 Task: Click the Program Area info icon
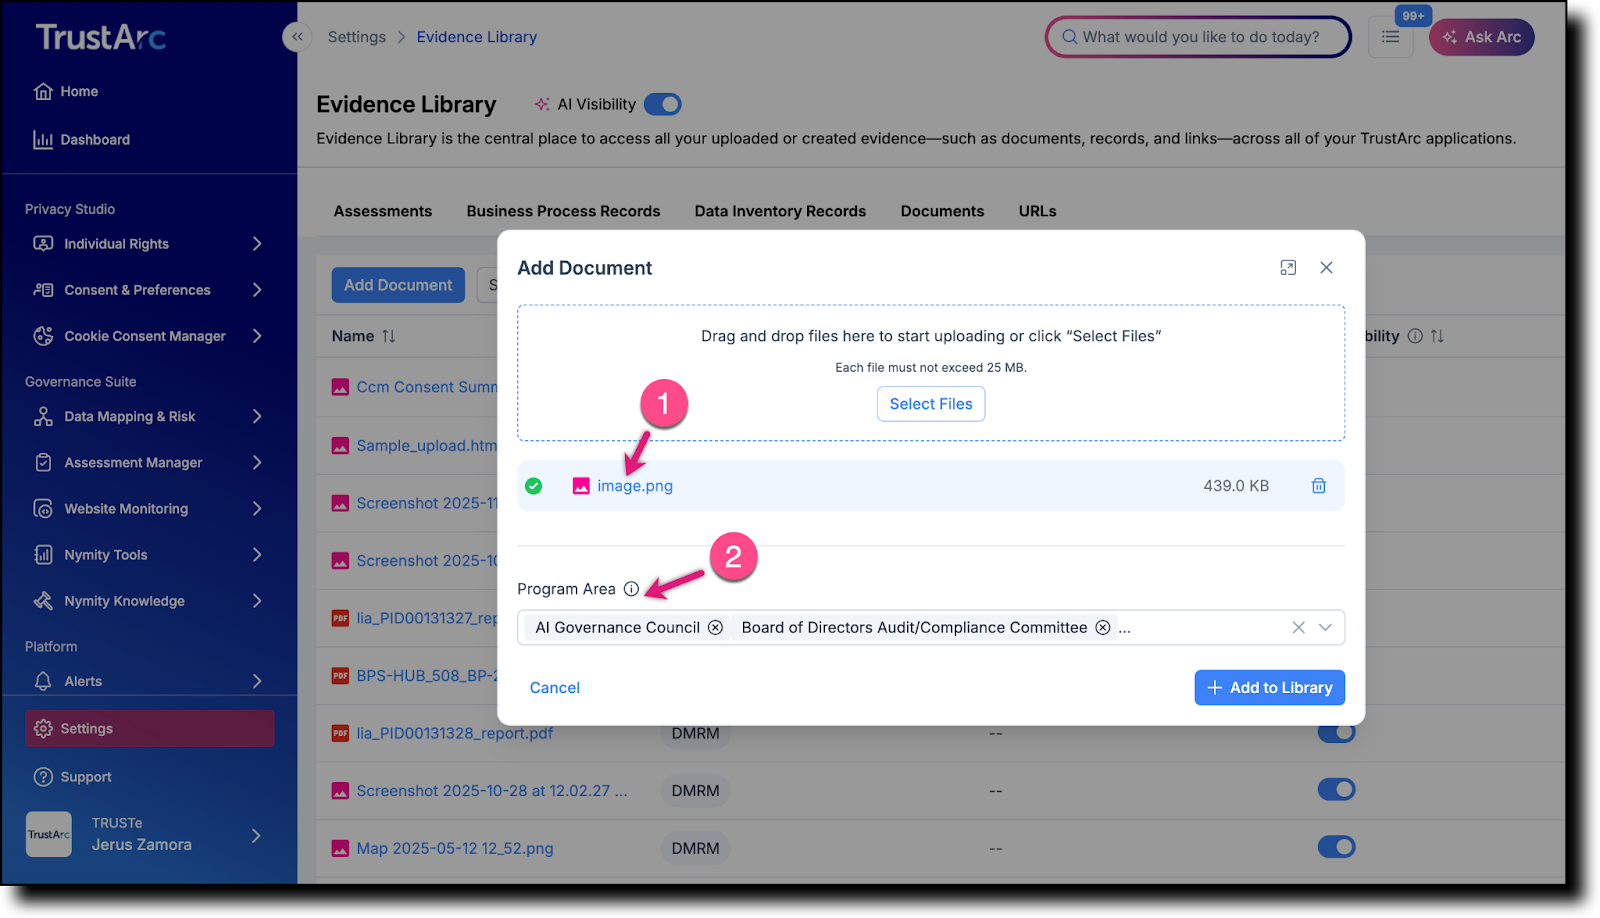pyautogui.click(x=631, y=589)
